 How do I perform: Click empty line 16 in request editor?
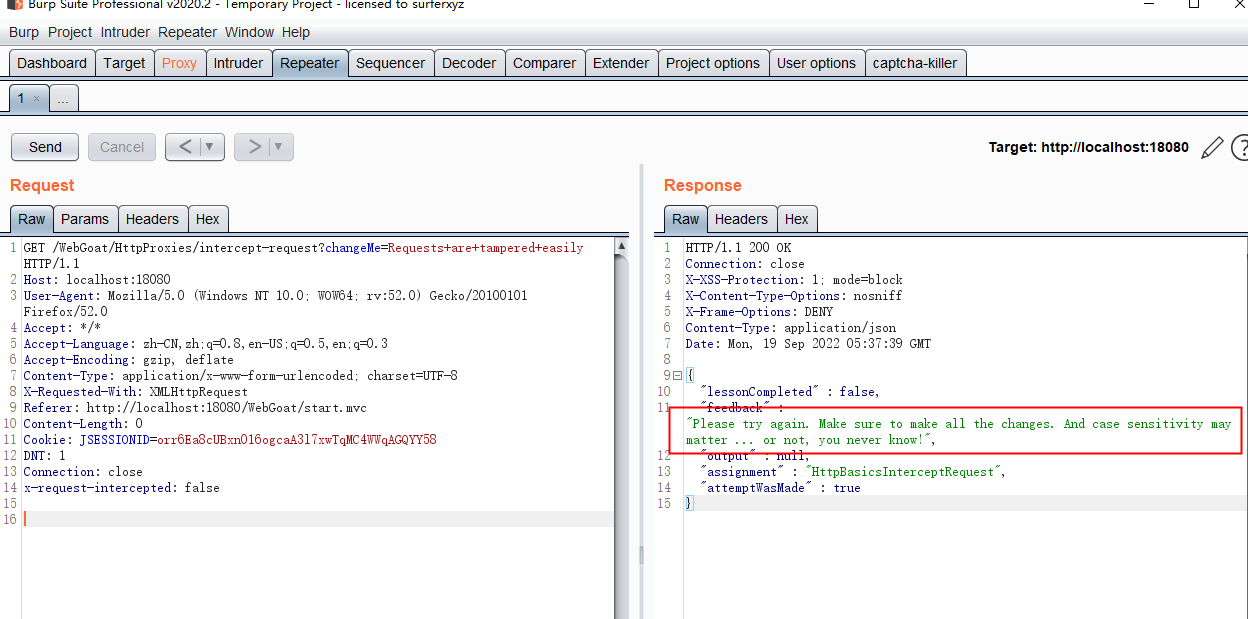[318, 519]
